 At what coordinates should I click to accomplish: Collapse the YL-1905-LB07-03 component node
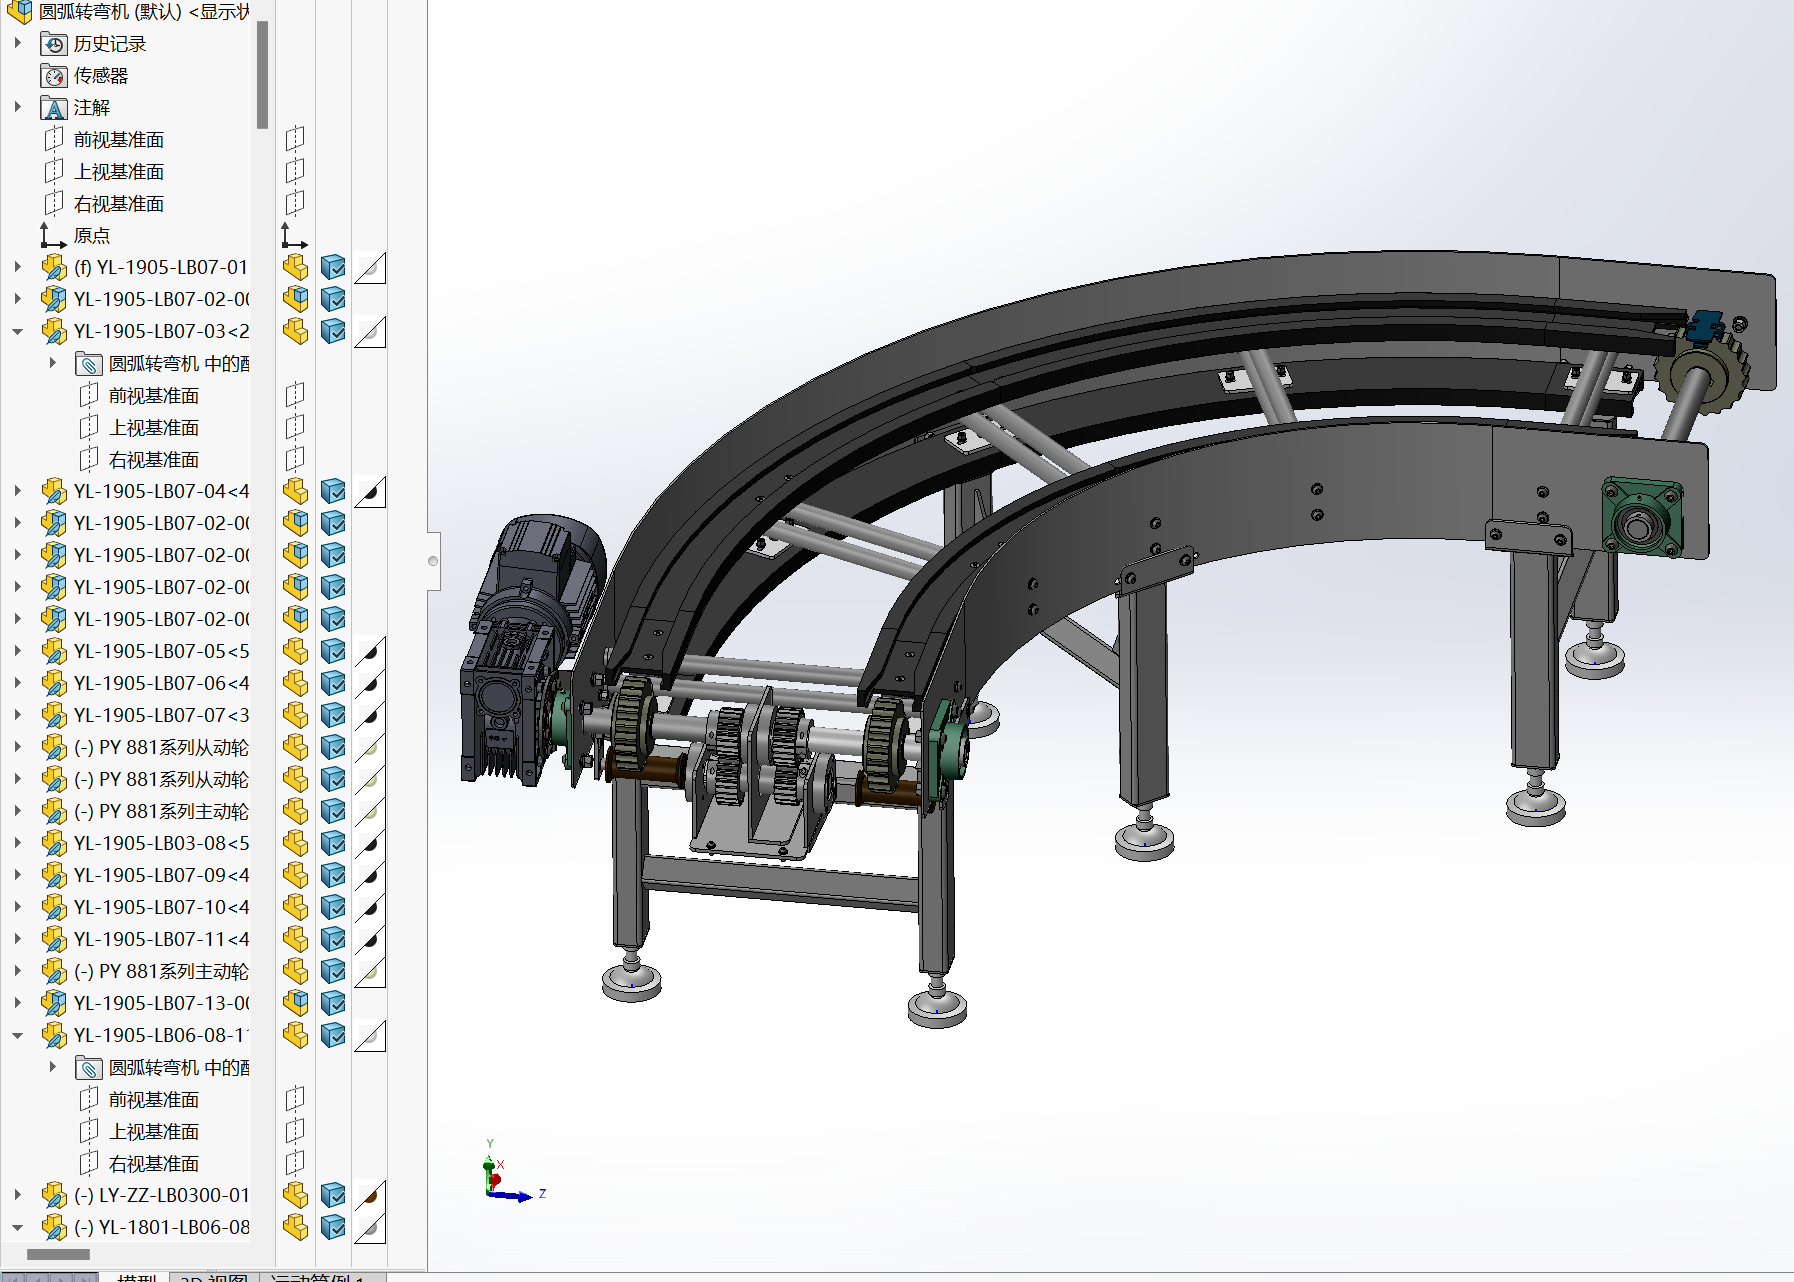18,331
